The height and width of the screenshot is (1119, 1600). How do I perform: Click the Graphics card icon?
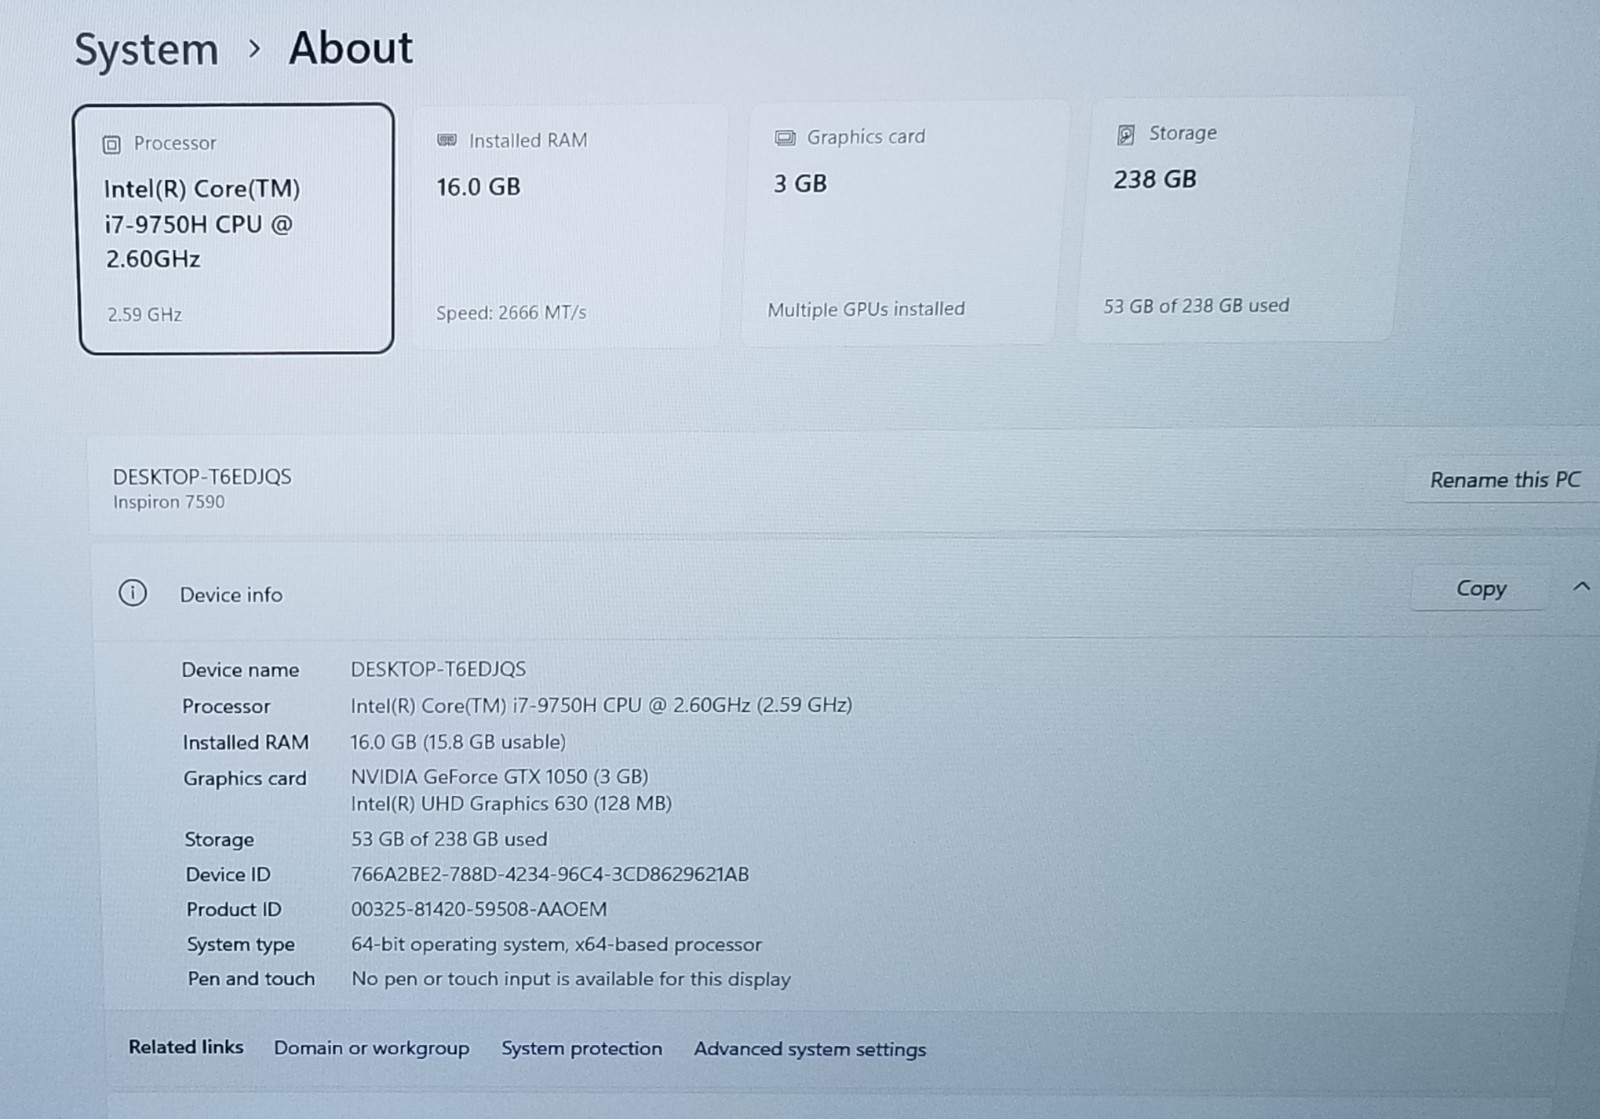tap(785, 138)
